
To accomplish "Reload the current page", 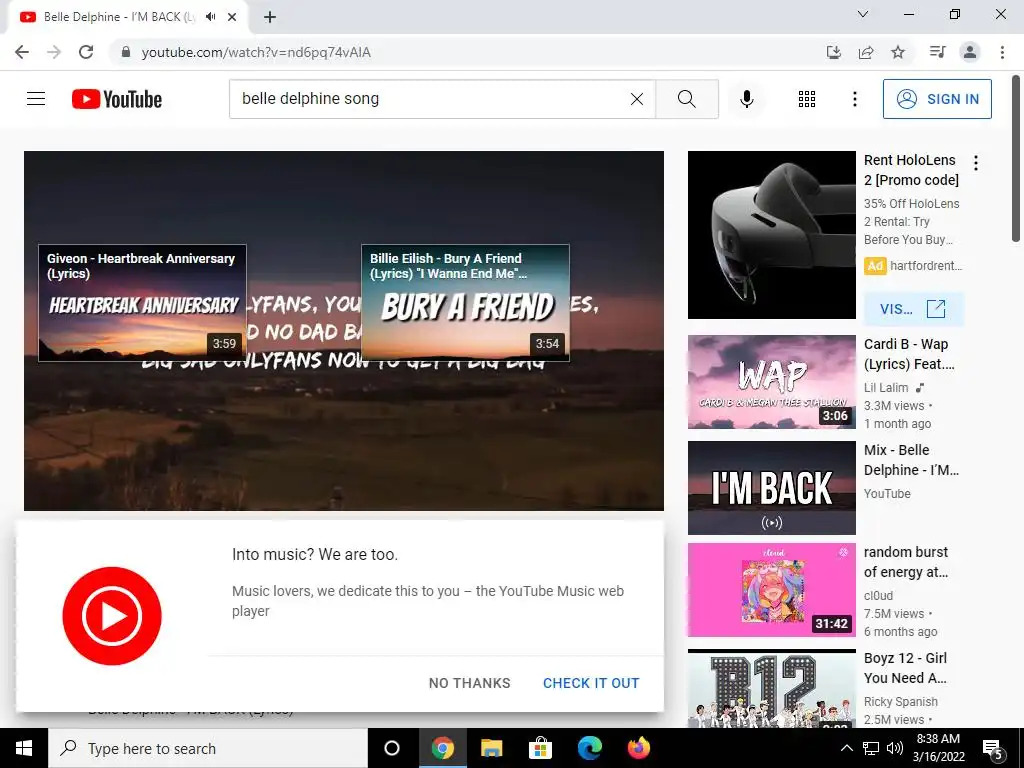I will [86, 52].
